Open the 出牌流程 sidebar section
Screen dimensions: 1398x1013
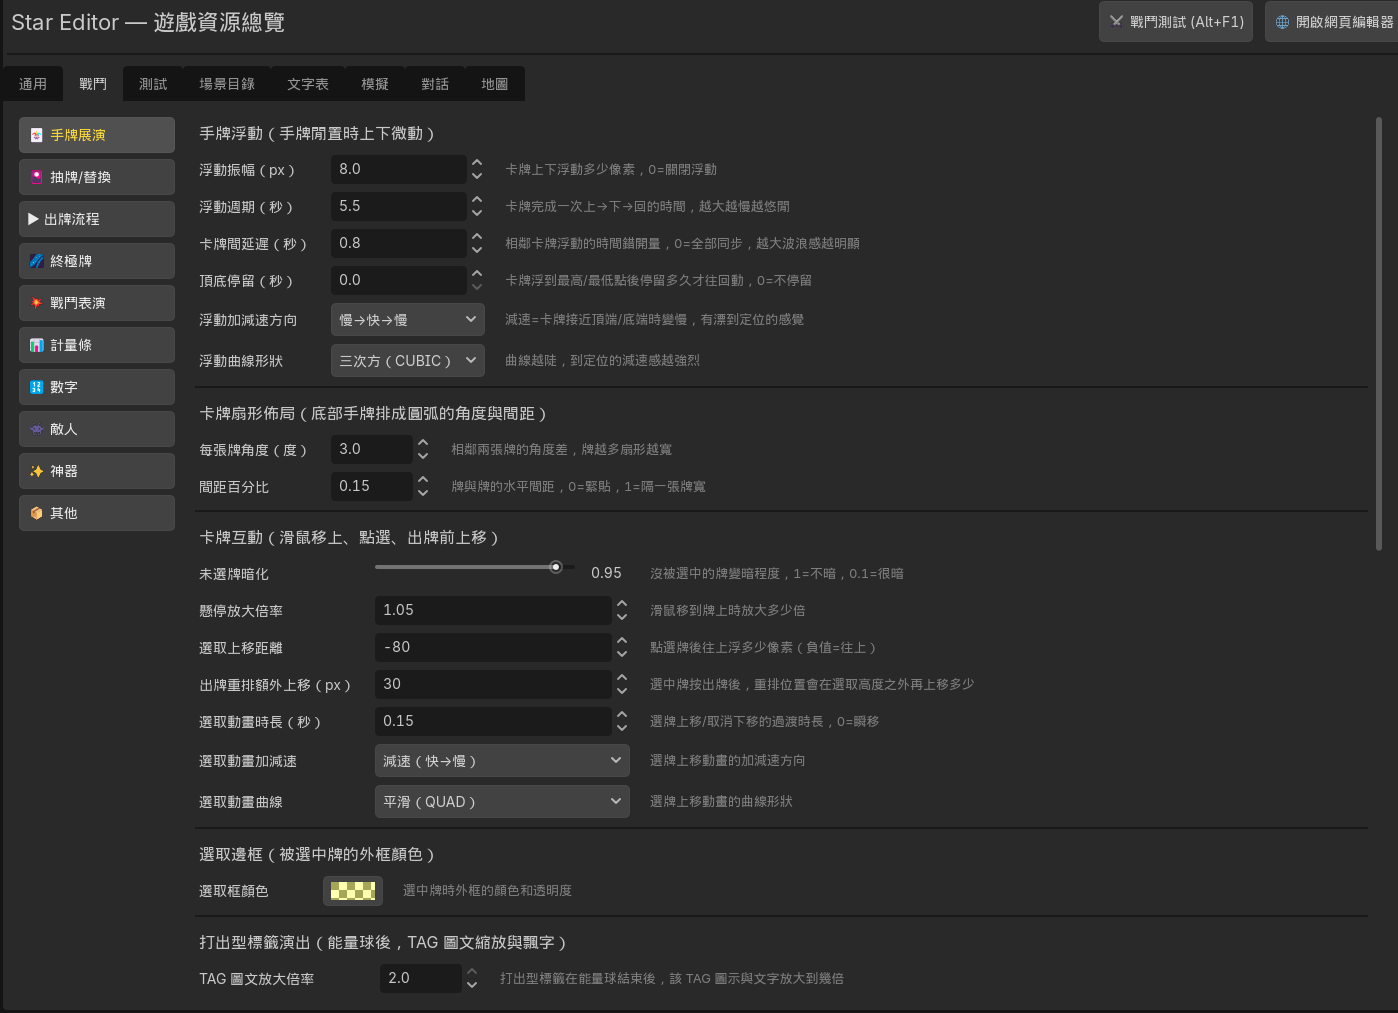pyautogui.click(x=97, y=219)
